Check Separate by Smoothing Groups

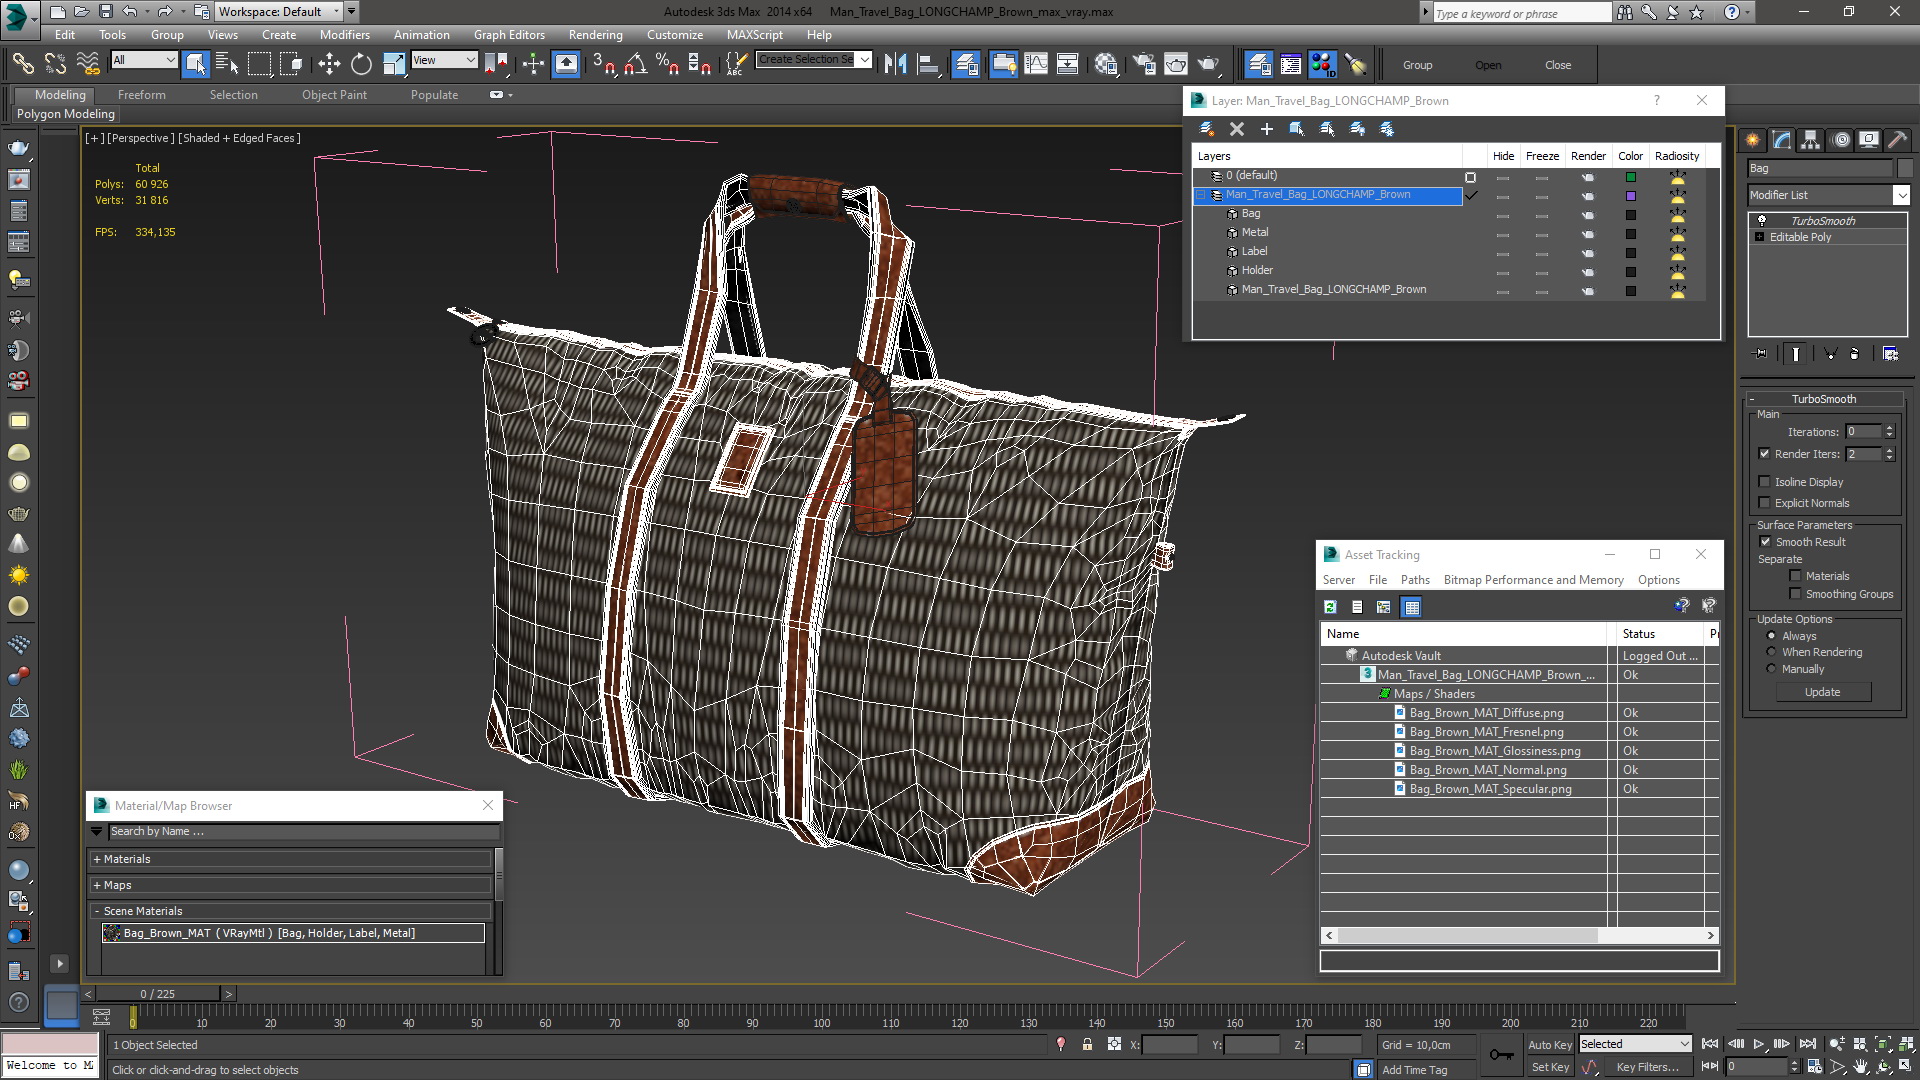1796,594
